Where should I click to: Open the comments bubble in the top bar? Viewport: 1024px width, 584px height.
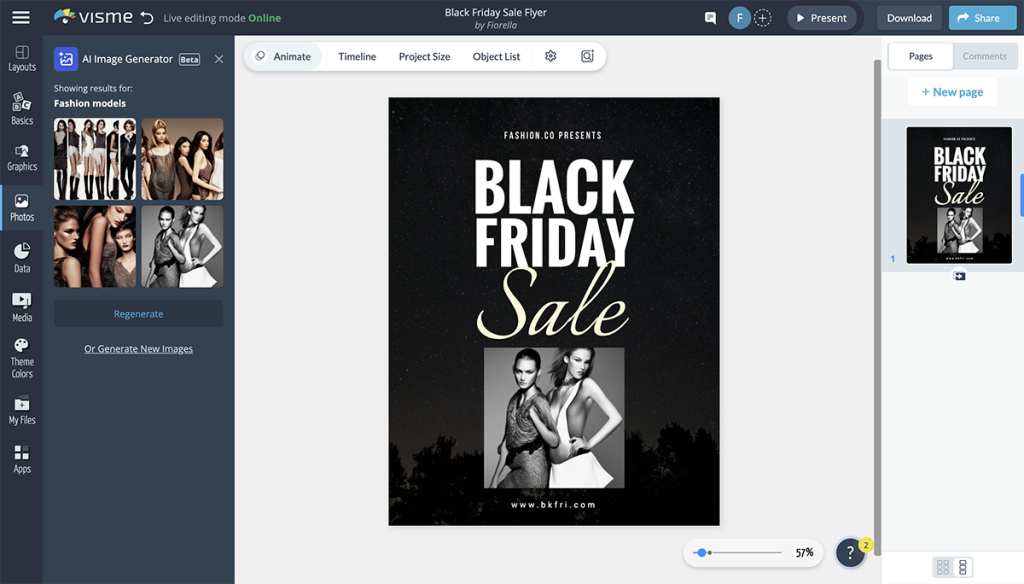[710, 17]
